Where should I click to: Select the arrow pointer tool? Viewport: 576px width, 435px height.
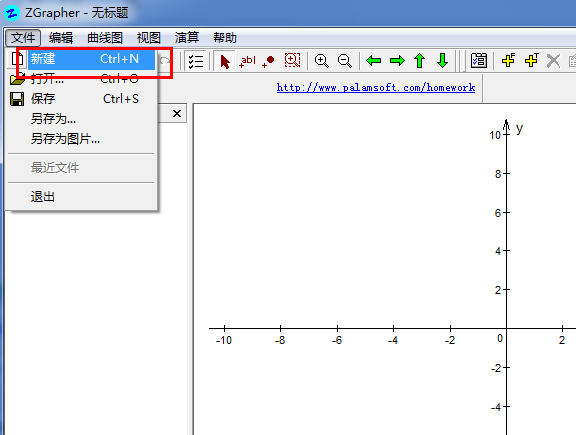(224, 61)
